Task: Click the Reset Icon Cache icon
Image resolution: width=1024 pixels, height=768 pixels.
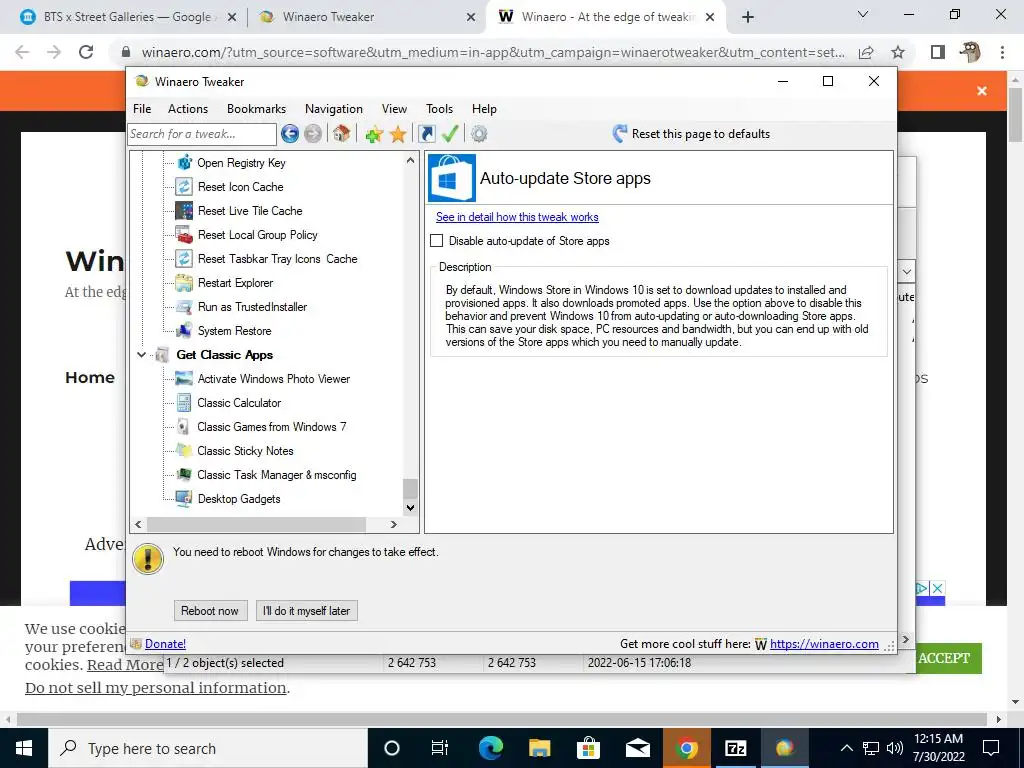Action: pos(184,187)
